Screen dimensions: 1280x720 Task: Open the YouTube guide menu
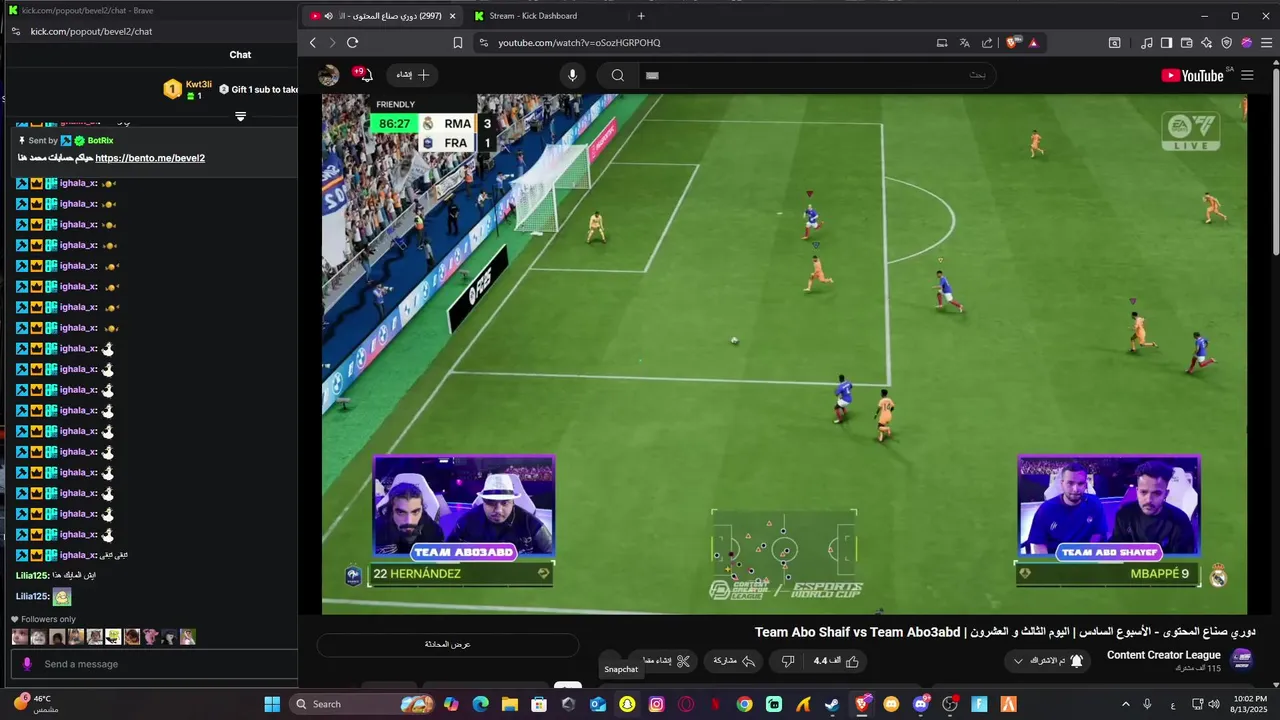(1247, 75)
